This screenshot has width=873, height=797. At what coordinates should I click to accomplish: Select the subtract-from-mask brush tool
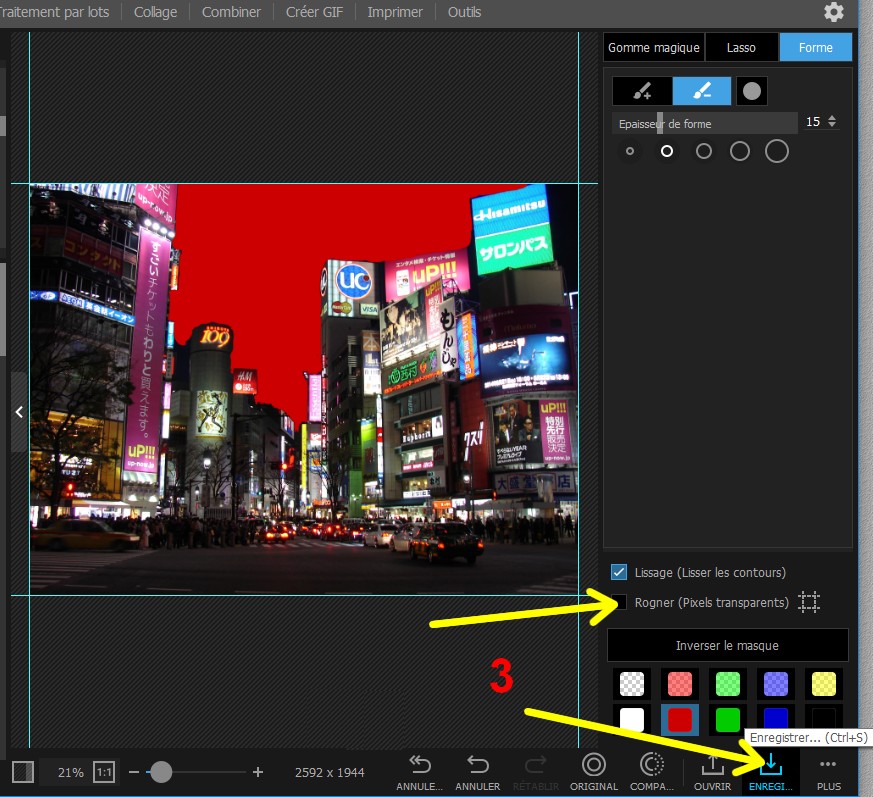coord(702,91)
